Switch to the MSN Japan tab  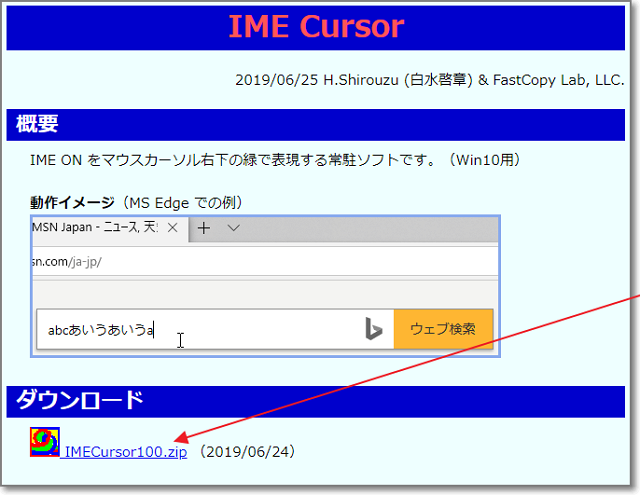tap(95, 228)
